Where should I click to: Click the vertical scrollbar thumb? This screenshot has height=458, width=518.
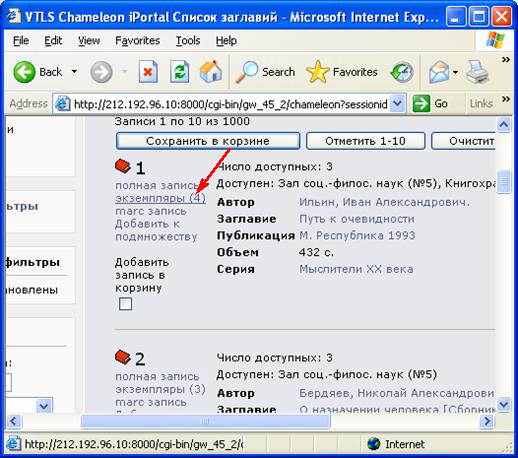[504, 182]
